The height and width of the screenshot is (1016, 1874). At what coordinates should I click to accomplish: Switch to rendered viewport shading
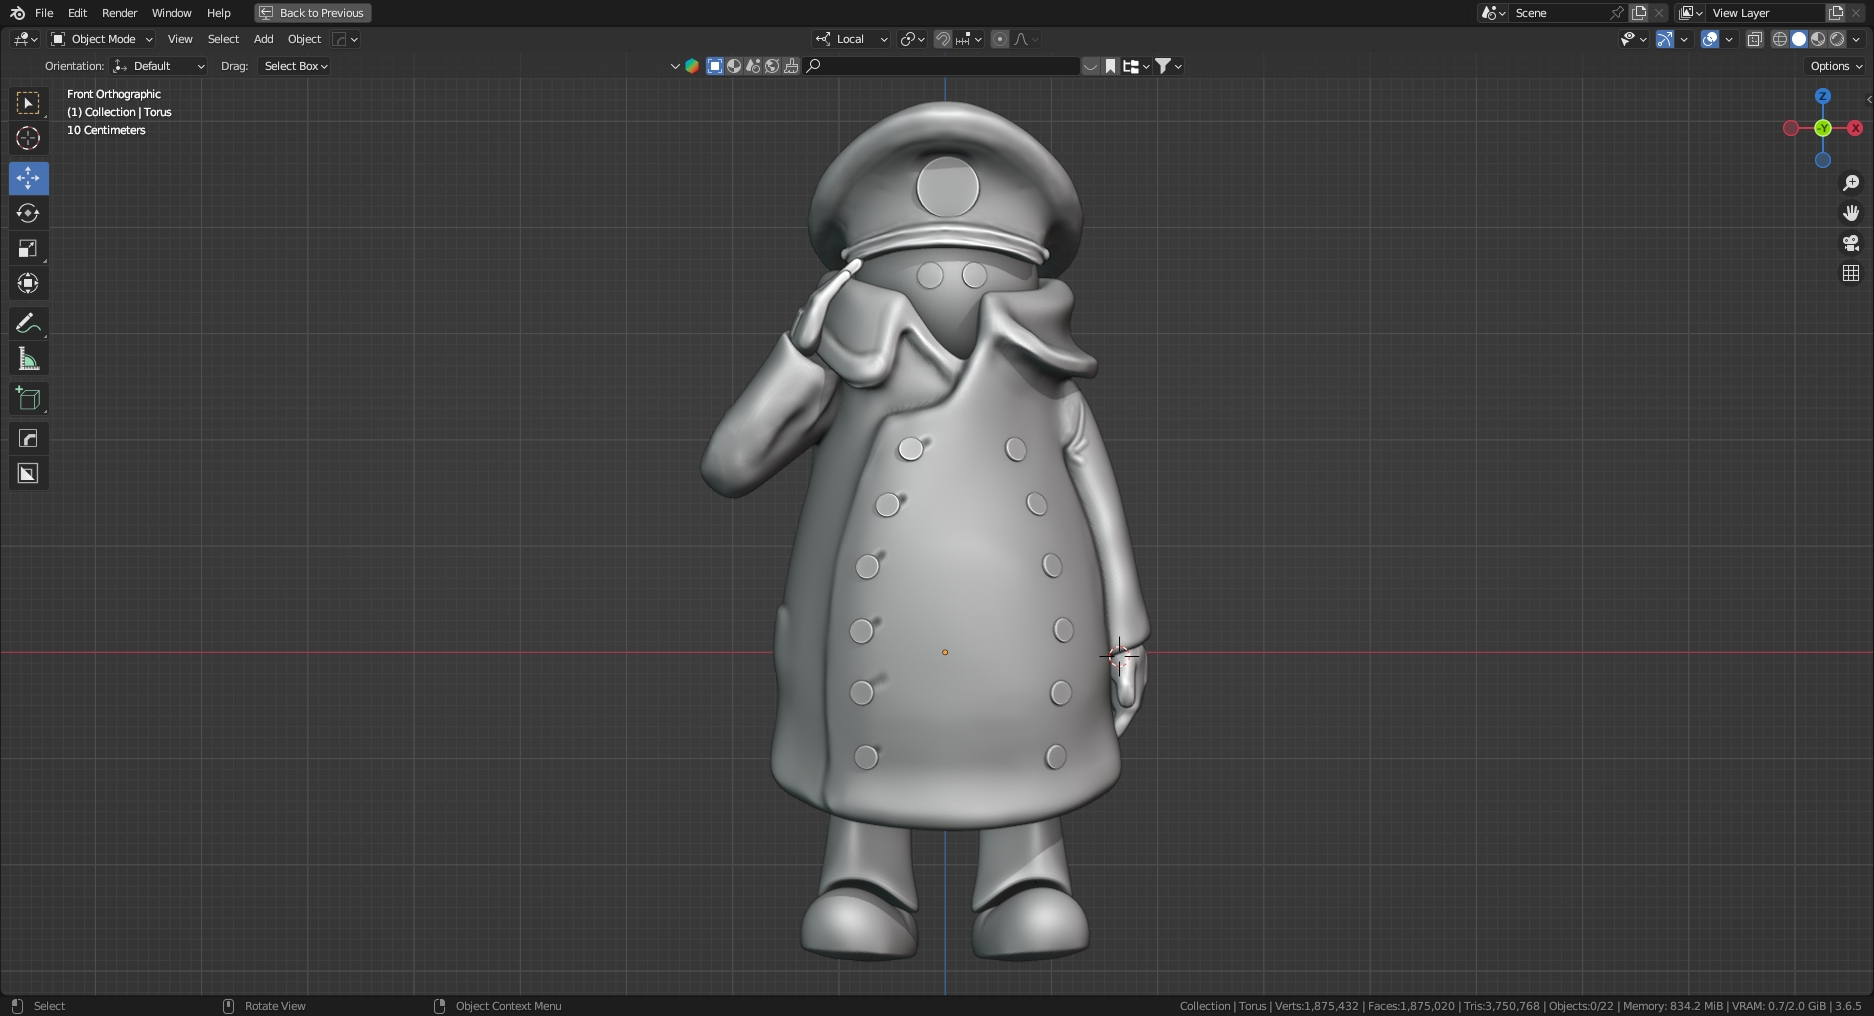coord(1837,39)
